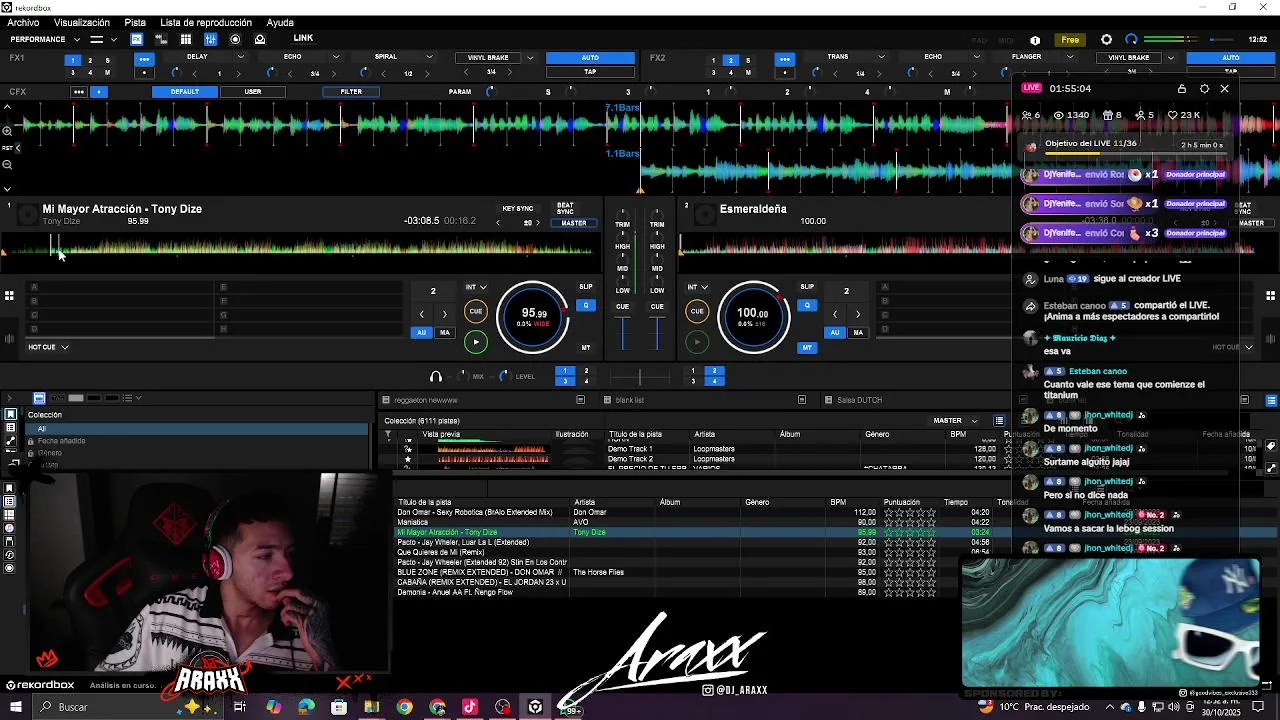
Task: Click deck 1 CUE button
Action: pyautogui.click(x=476, y=312)
